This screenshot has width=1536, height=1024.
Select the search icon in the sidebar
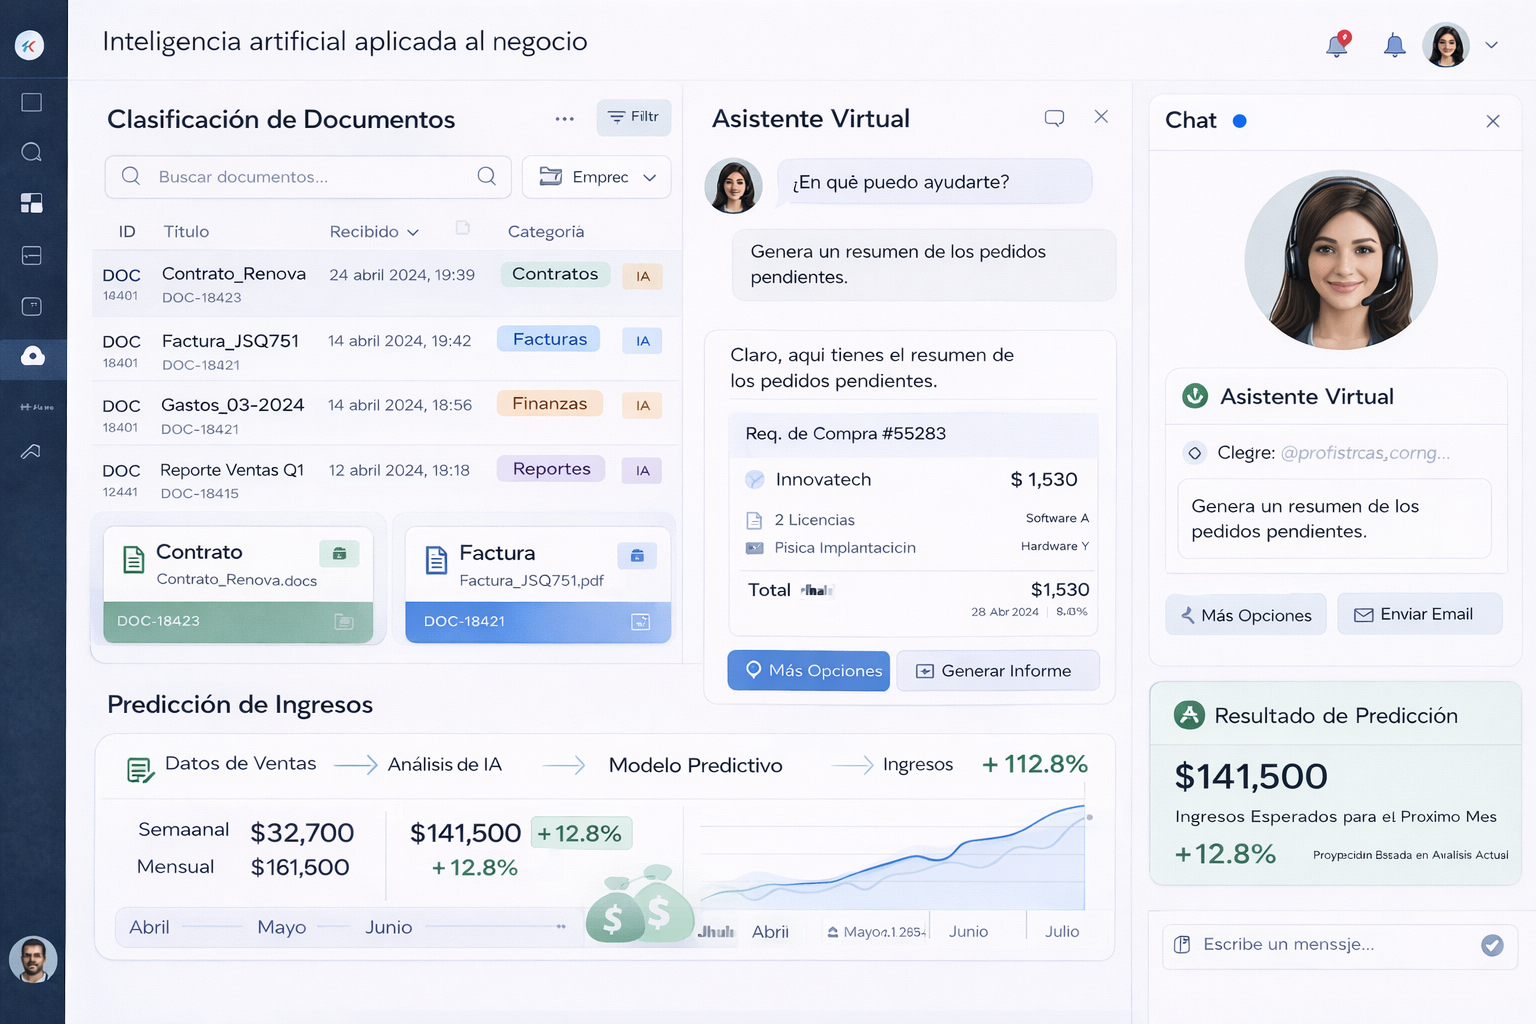pyautogui.click(x=31, y=151)
